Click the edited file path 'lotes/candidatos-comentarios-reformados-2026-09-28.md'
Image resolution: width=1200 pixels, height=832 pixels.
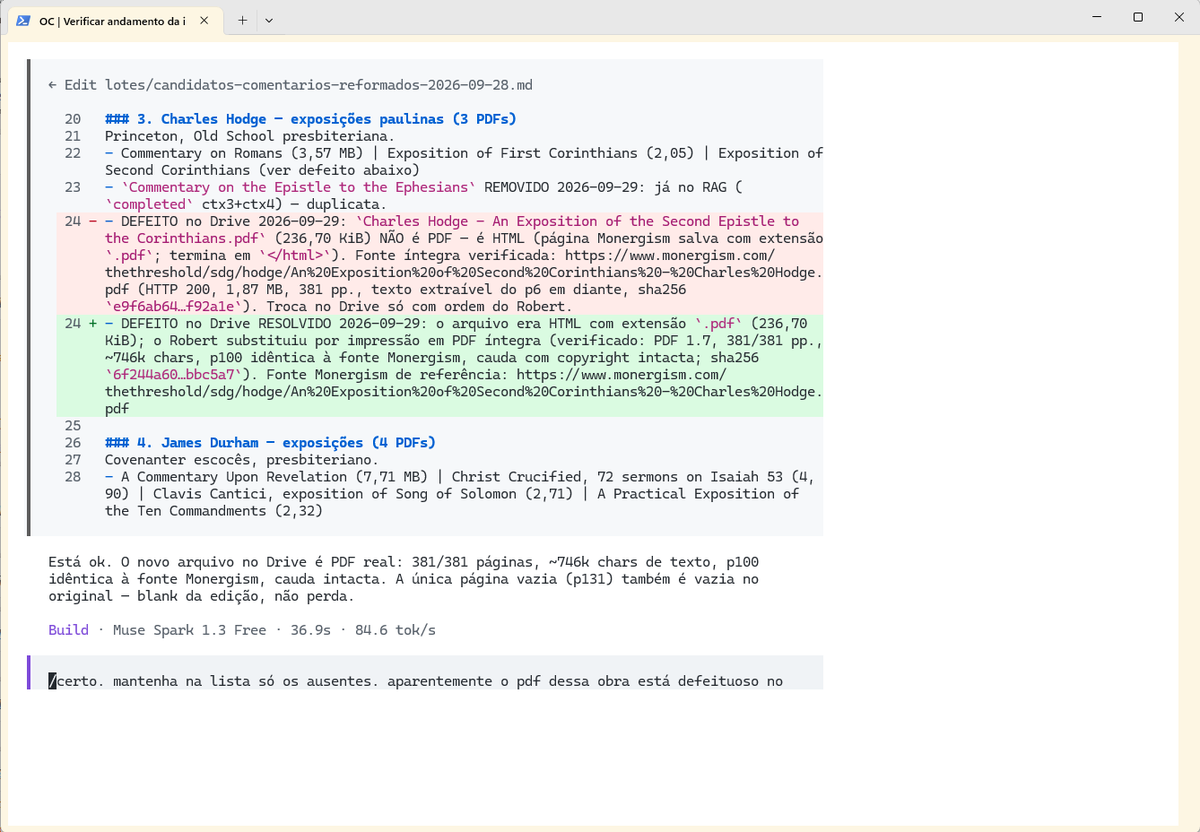(319, 85)
